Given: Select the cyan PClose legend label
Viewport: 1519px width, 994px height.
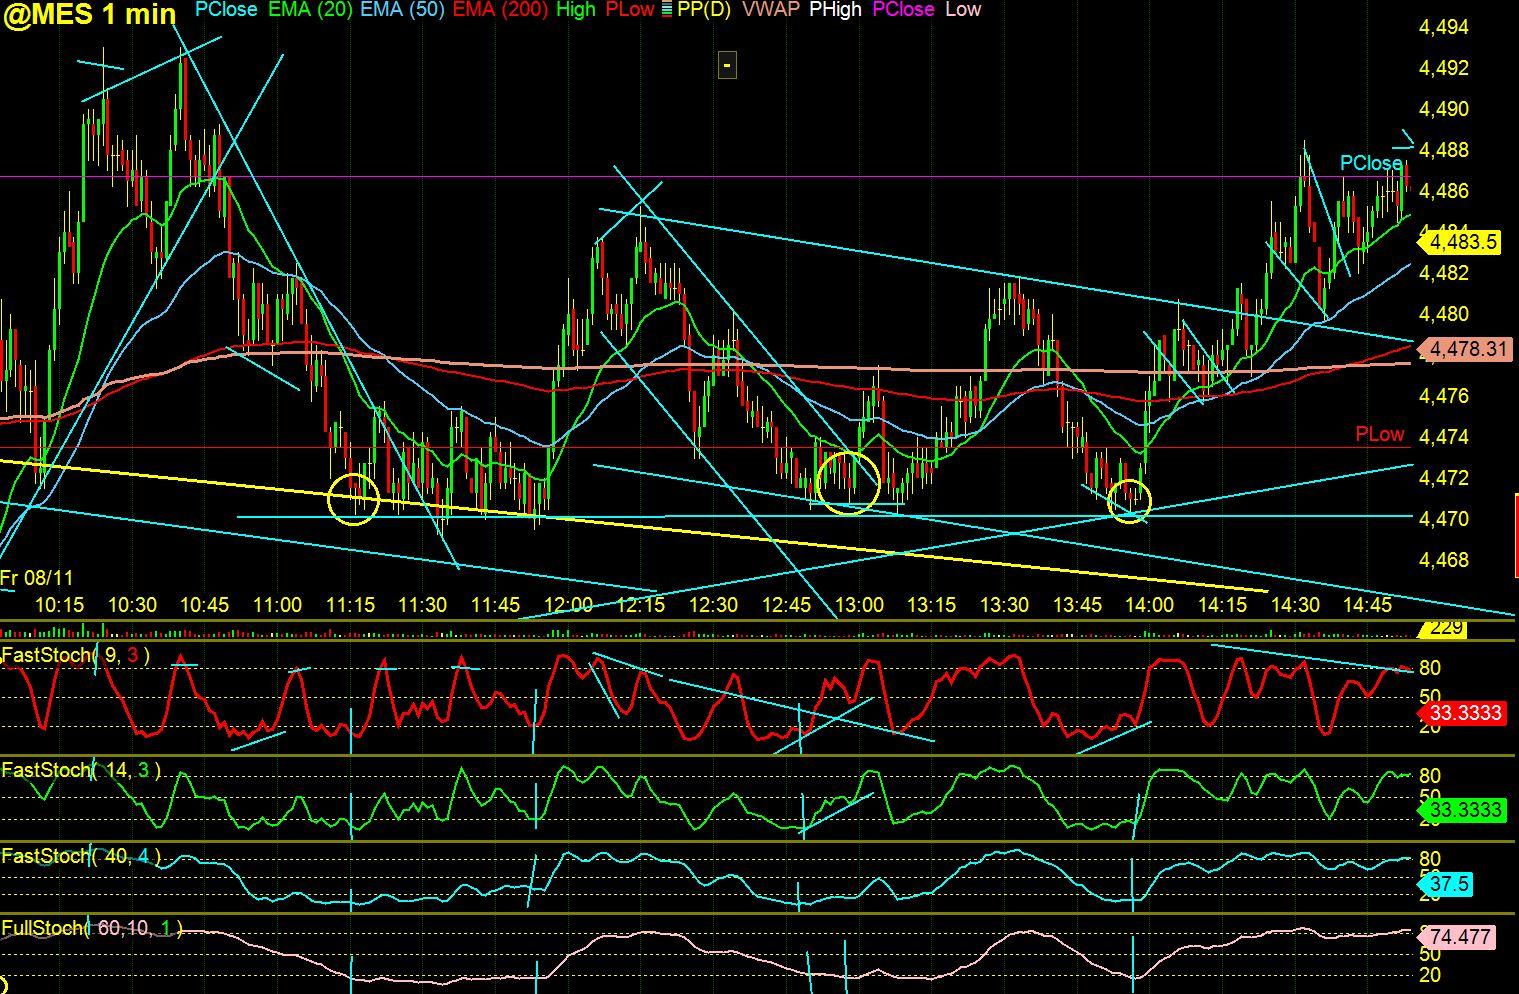Looking at the screenshot, I should click(x=225, y=10).
